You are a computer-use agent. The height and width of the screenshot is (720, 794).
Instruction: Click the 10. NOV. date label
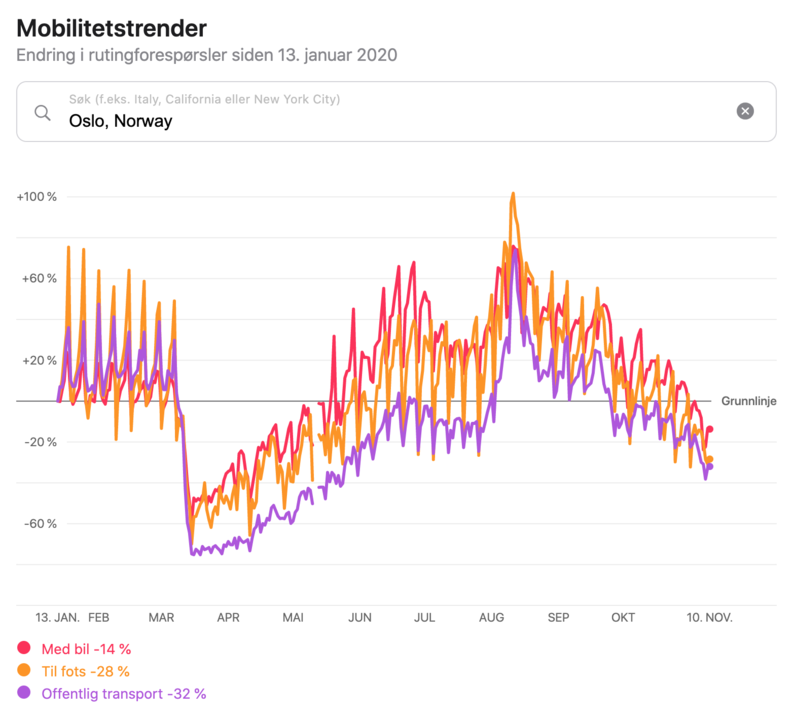(x=709, y=618)
